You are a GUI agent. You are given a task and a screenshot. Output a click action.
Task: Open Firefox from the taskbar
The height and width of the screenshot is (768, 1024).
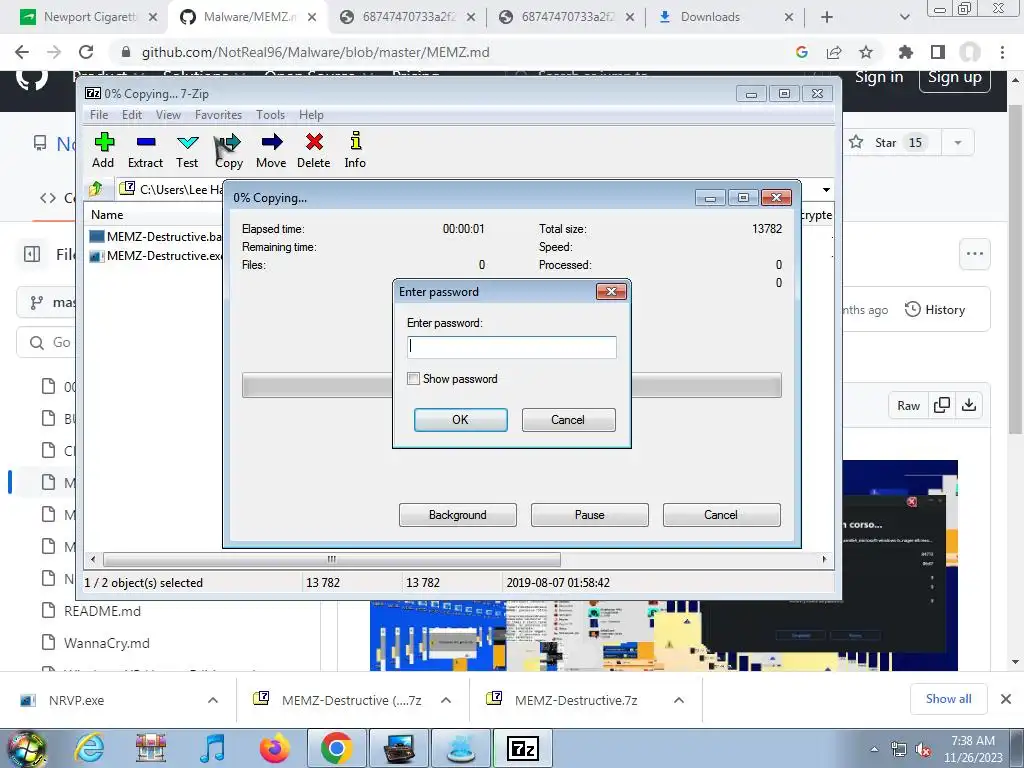[x=274, y=748]
